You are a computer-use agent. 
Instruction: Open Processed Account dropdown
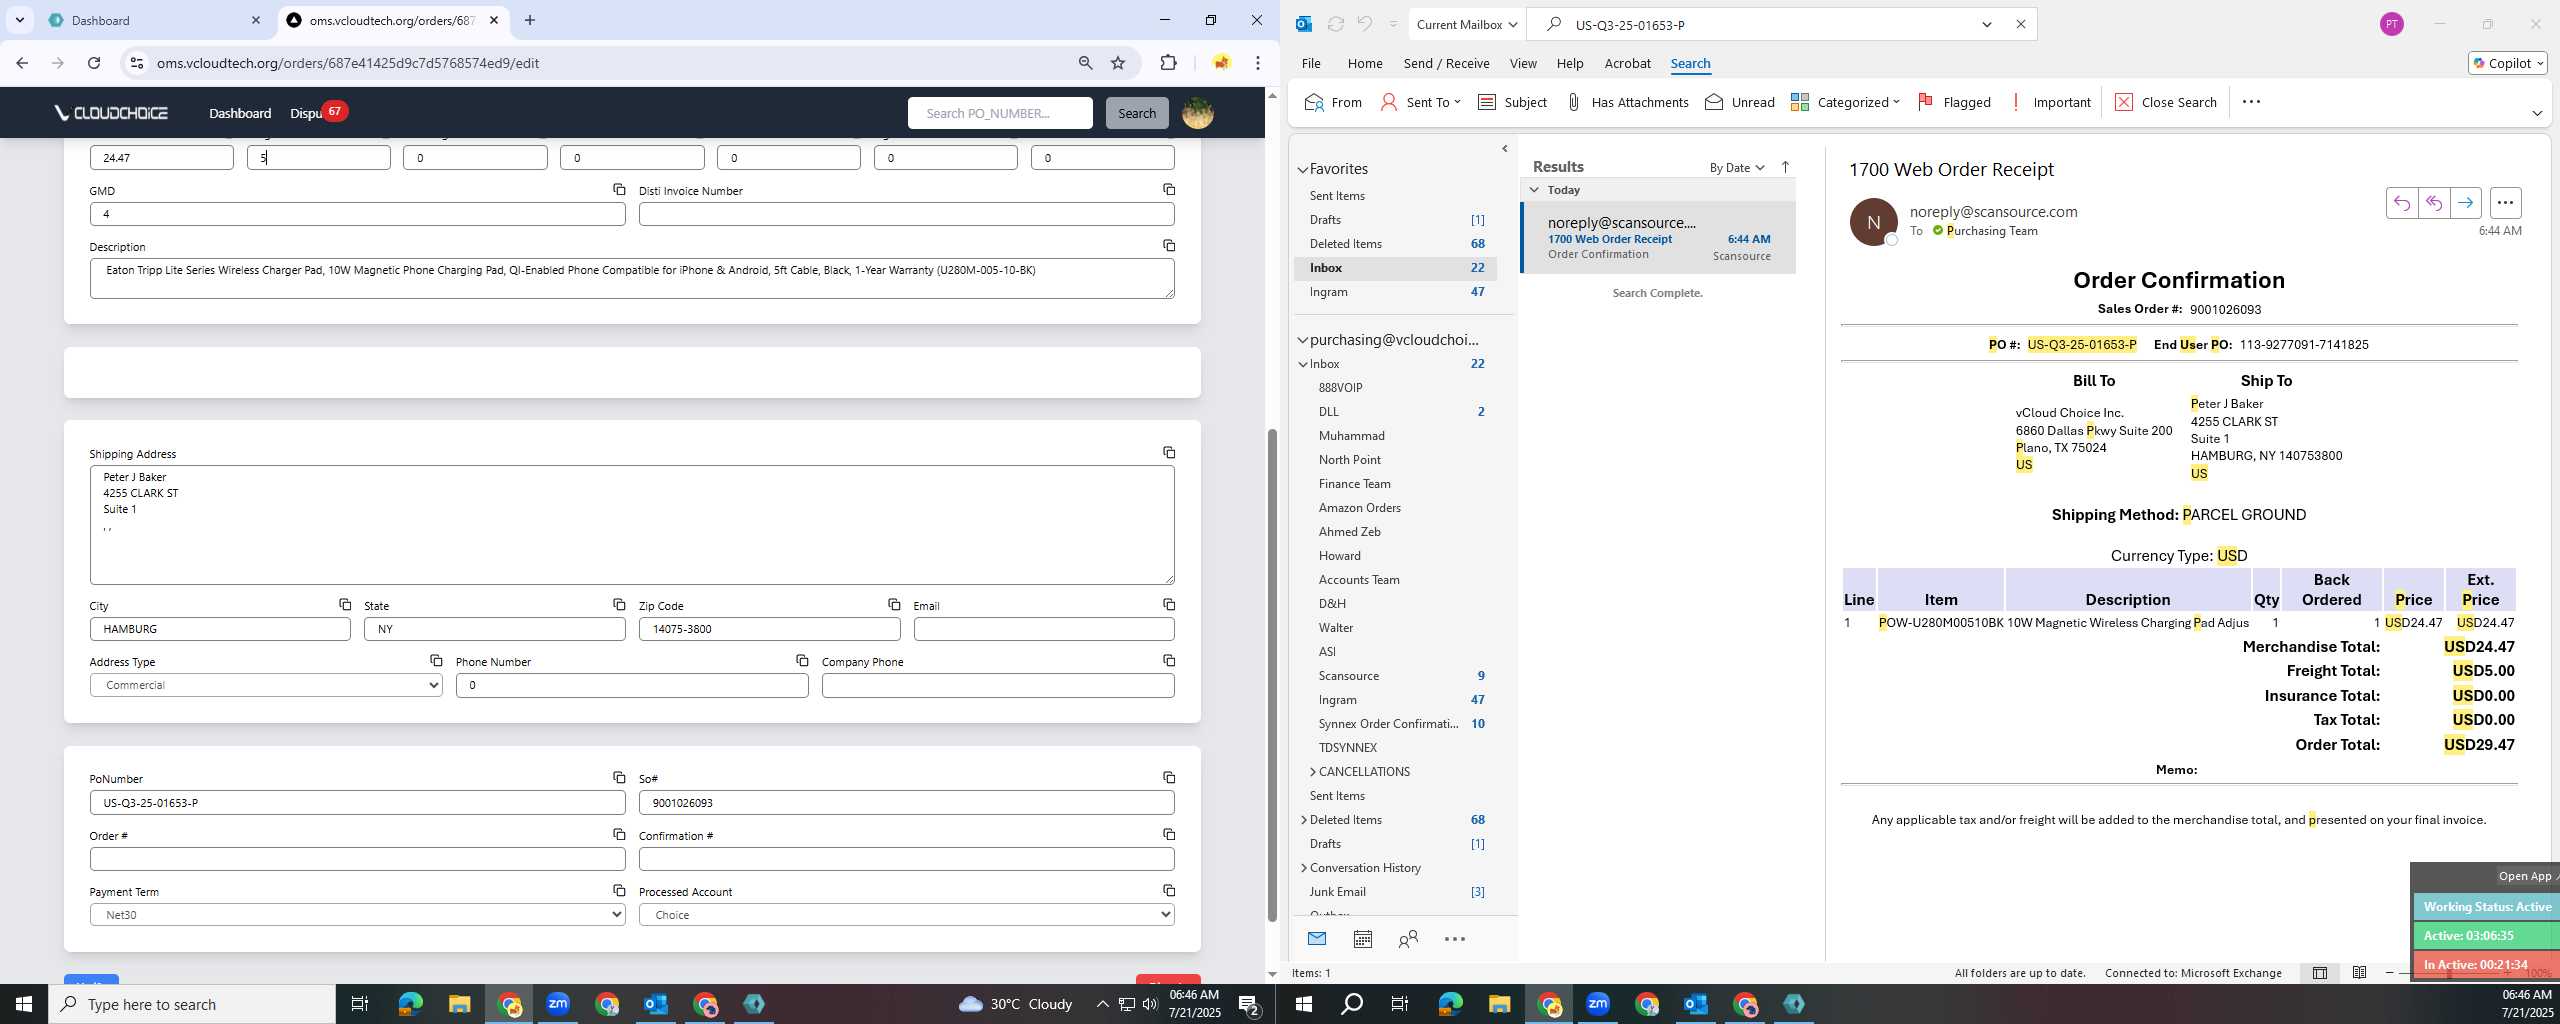point(906,914)
